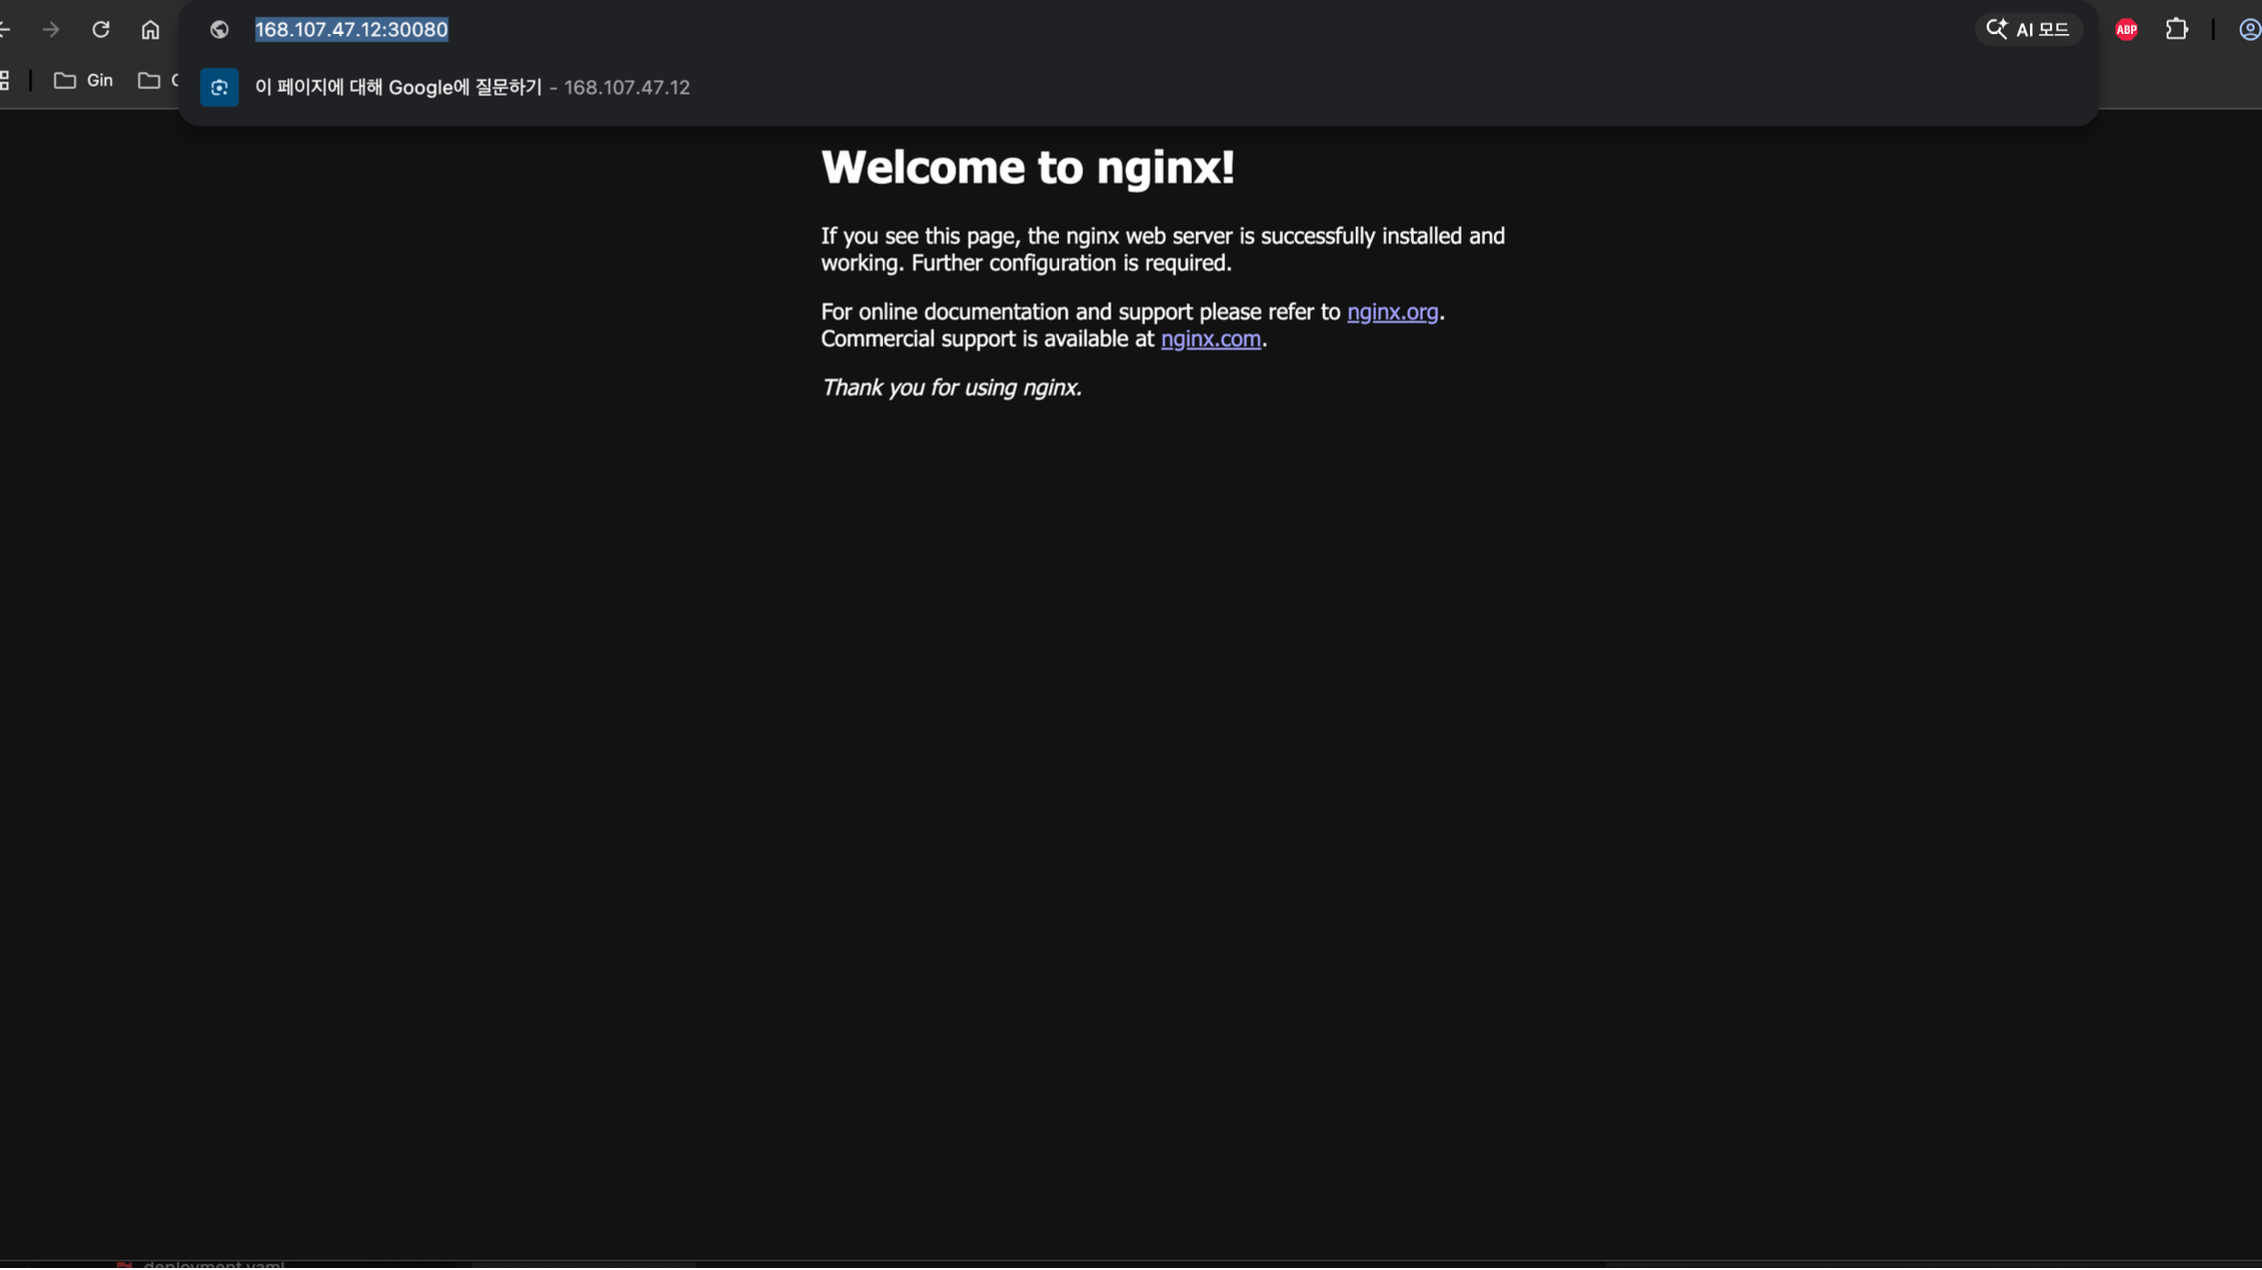Click the address bar URL text
This screenshot has height=1270, width=2262.
coord(351,30)
